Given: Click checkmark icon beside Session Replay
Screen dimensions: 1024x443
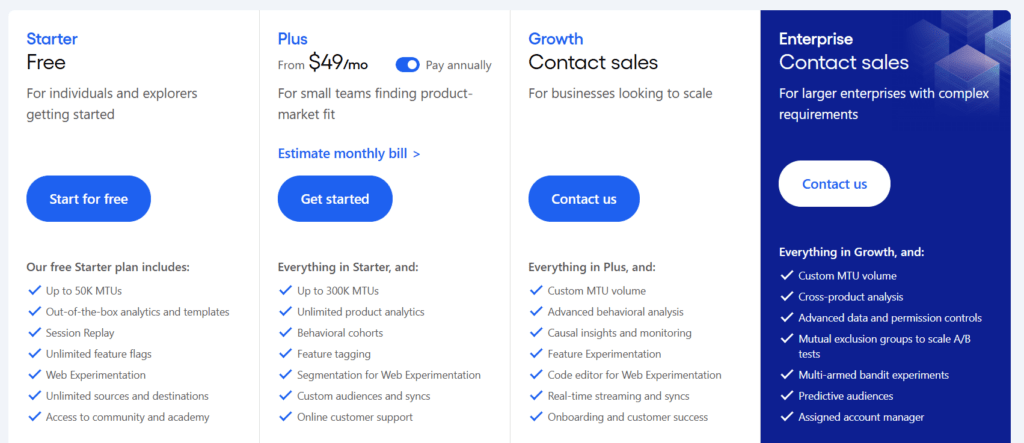Looking at the screenshot, I should pos(35,332).
